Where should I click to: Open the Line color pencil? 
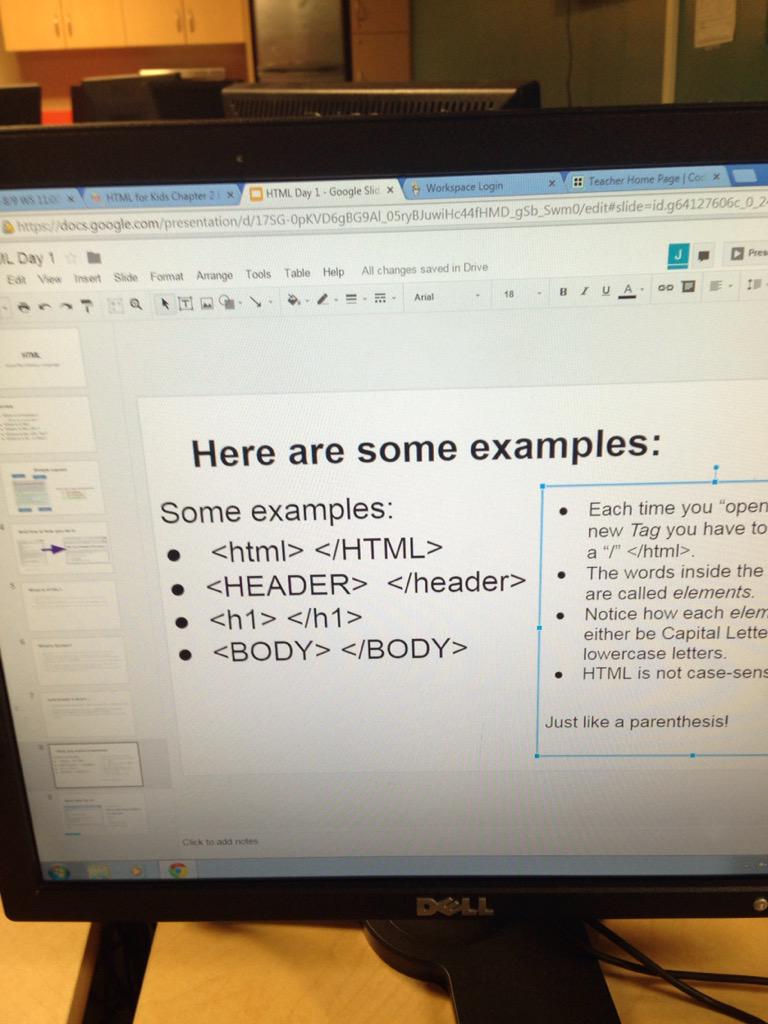322,299
